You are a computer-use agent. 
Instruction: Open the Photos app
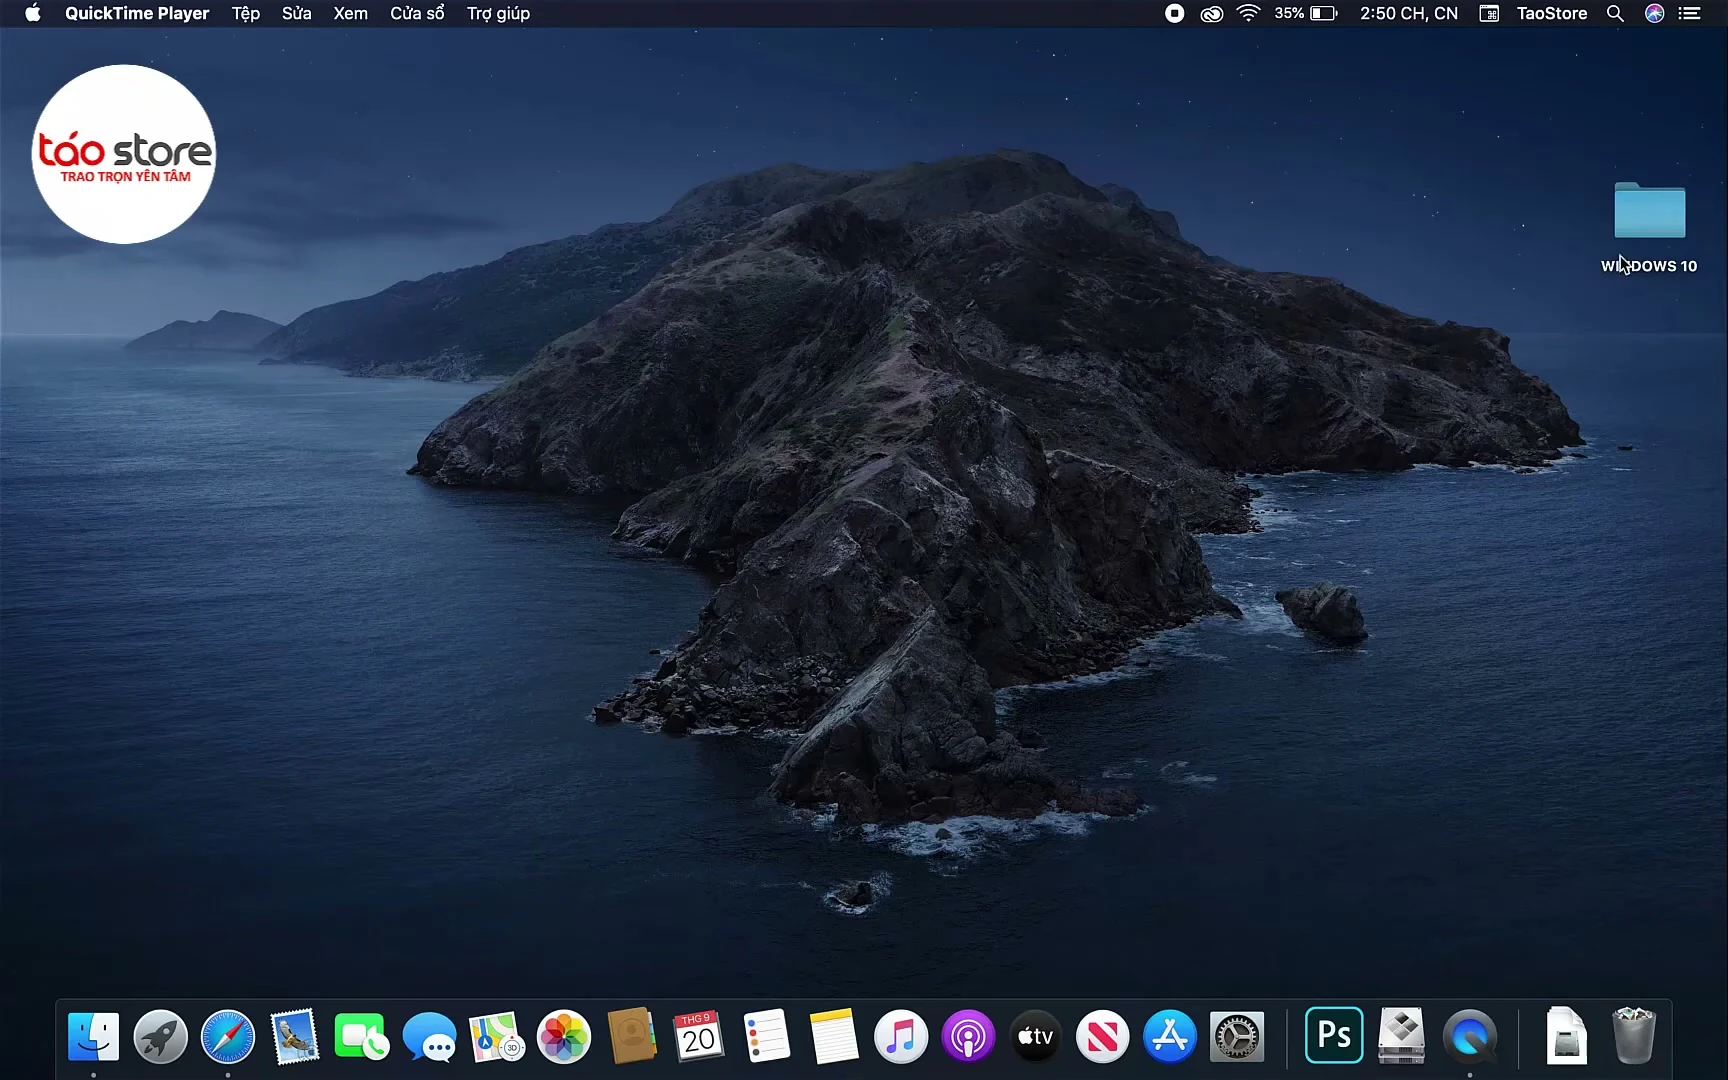coord(563,1037)
